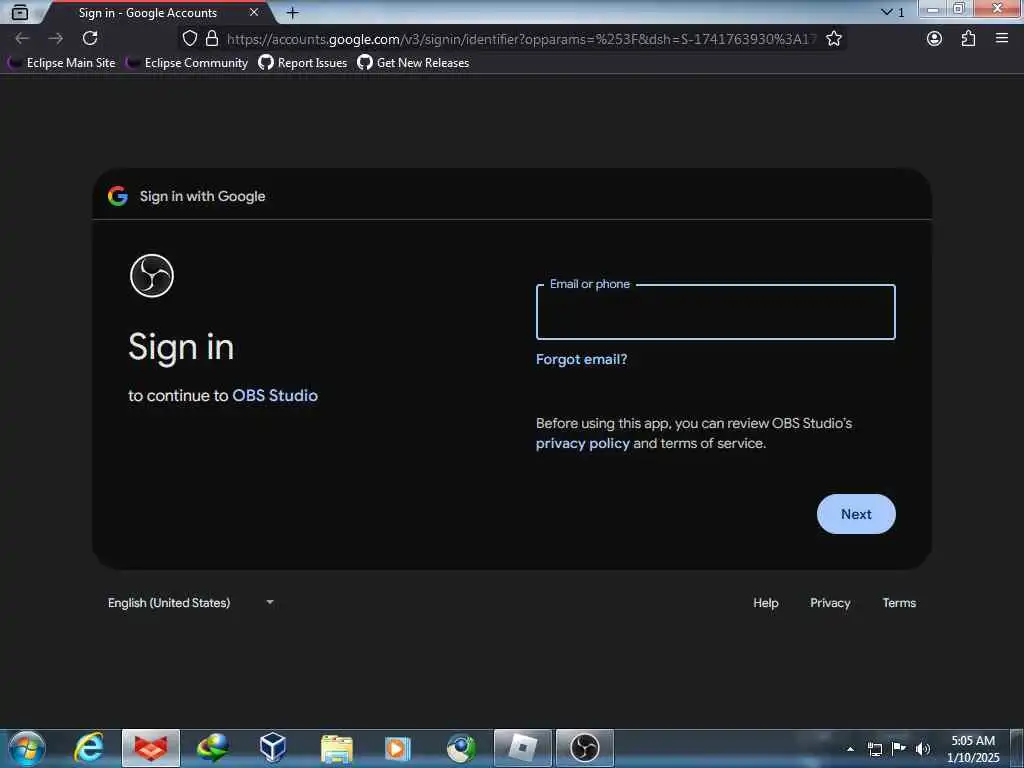Launch Internet Explorer from taskbar
This screenshot has height=768, width=1024.
click(x=89, y=748)
